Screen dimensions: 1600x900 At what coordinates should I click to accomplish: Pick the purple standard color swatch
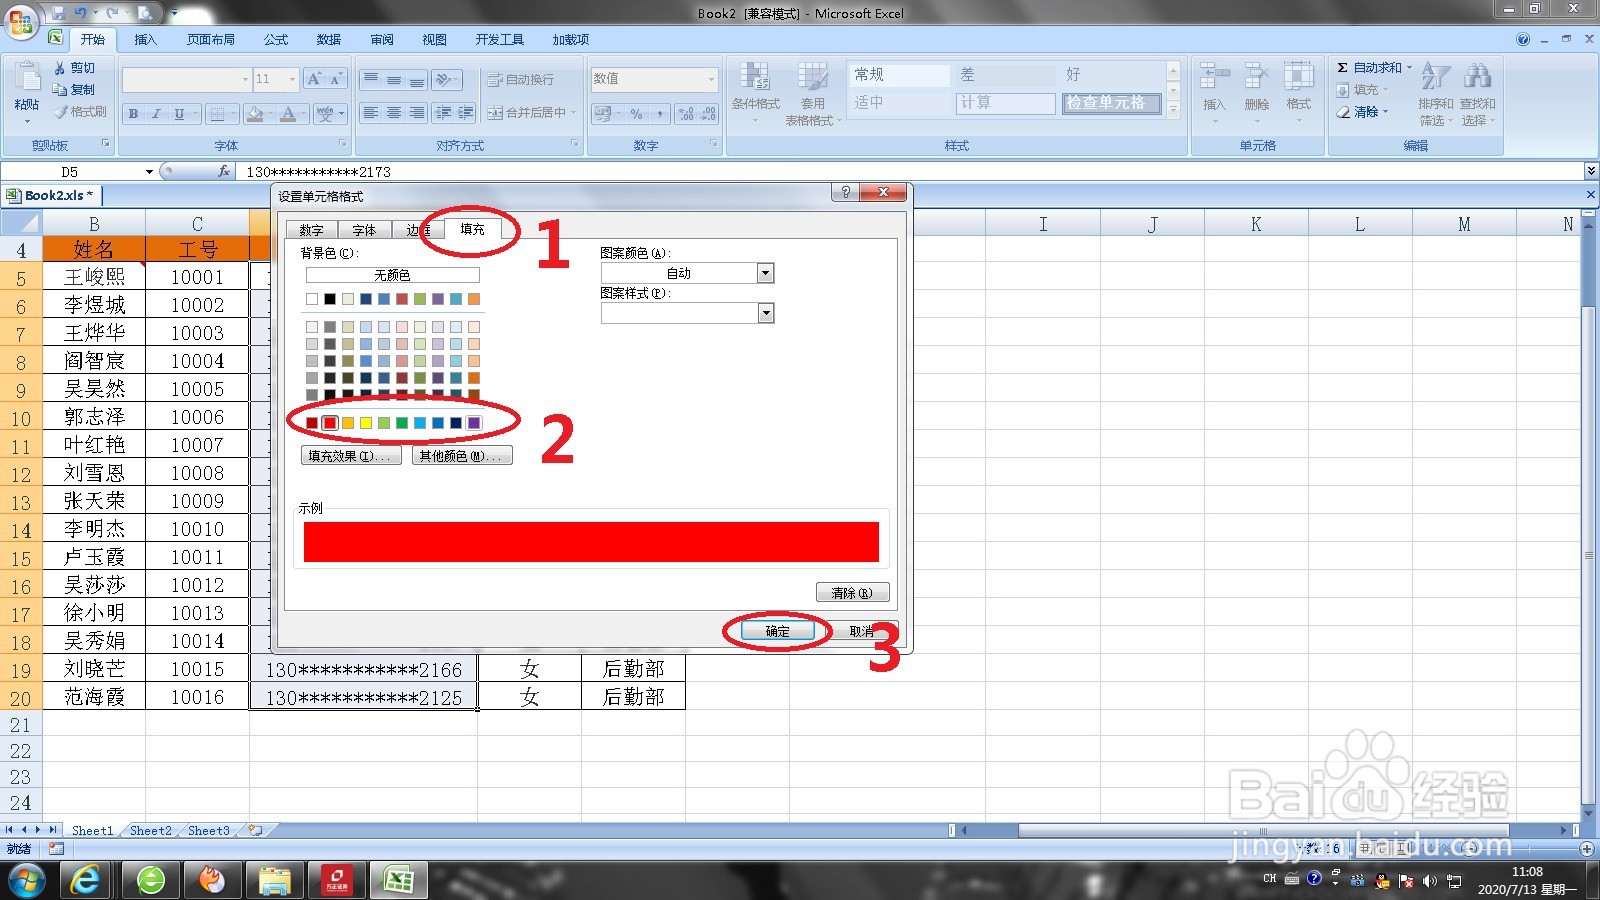pyautogui.click(x=474, y=423)
